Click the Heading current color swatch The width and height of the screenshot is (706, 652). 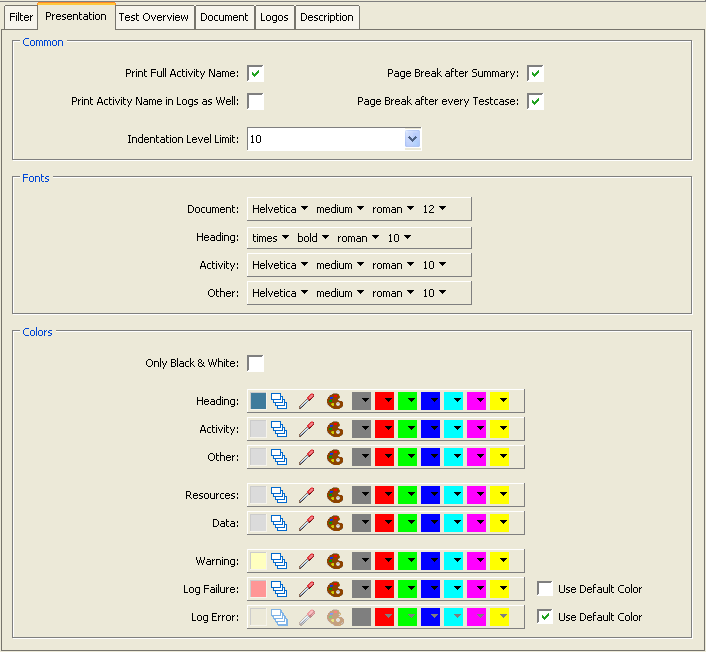[258, 401]
